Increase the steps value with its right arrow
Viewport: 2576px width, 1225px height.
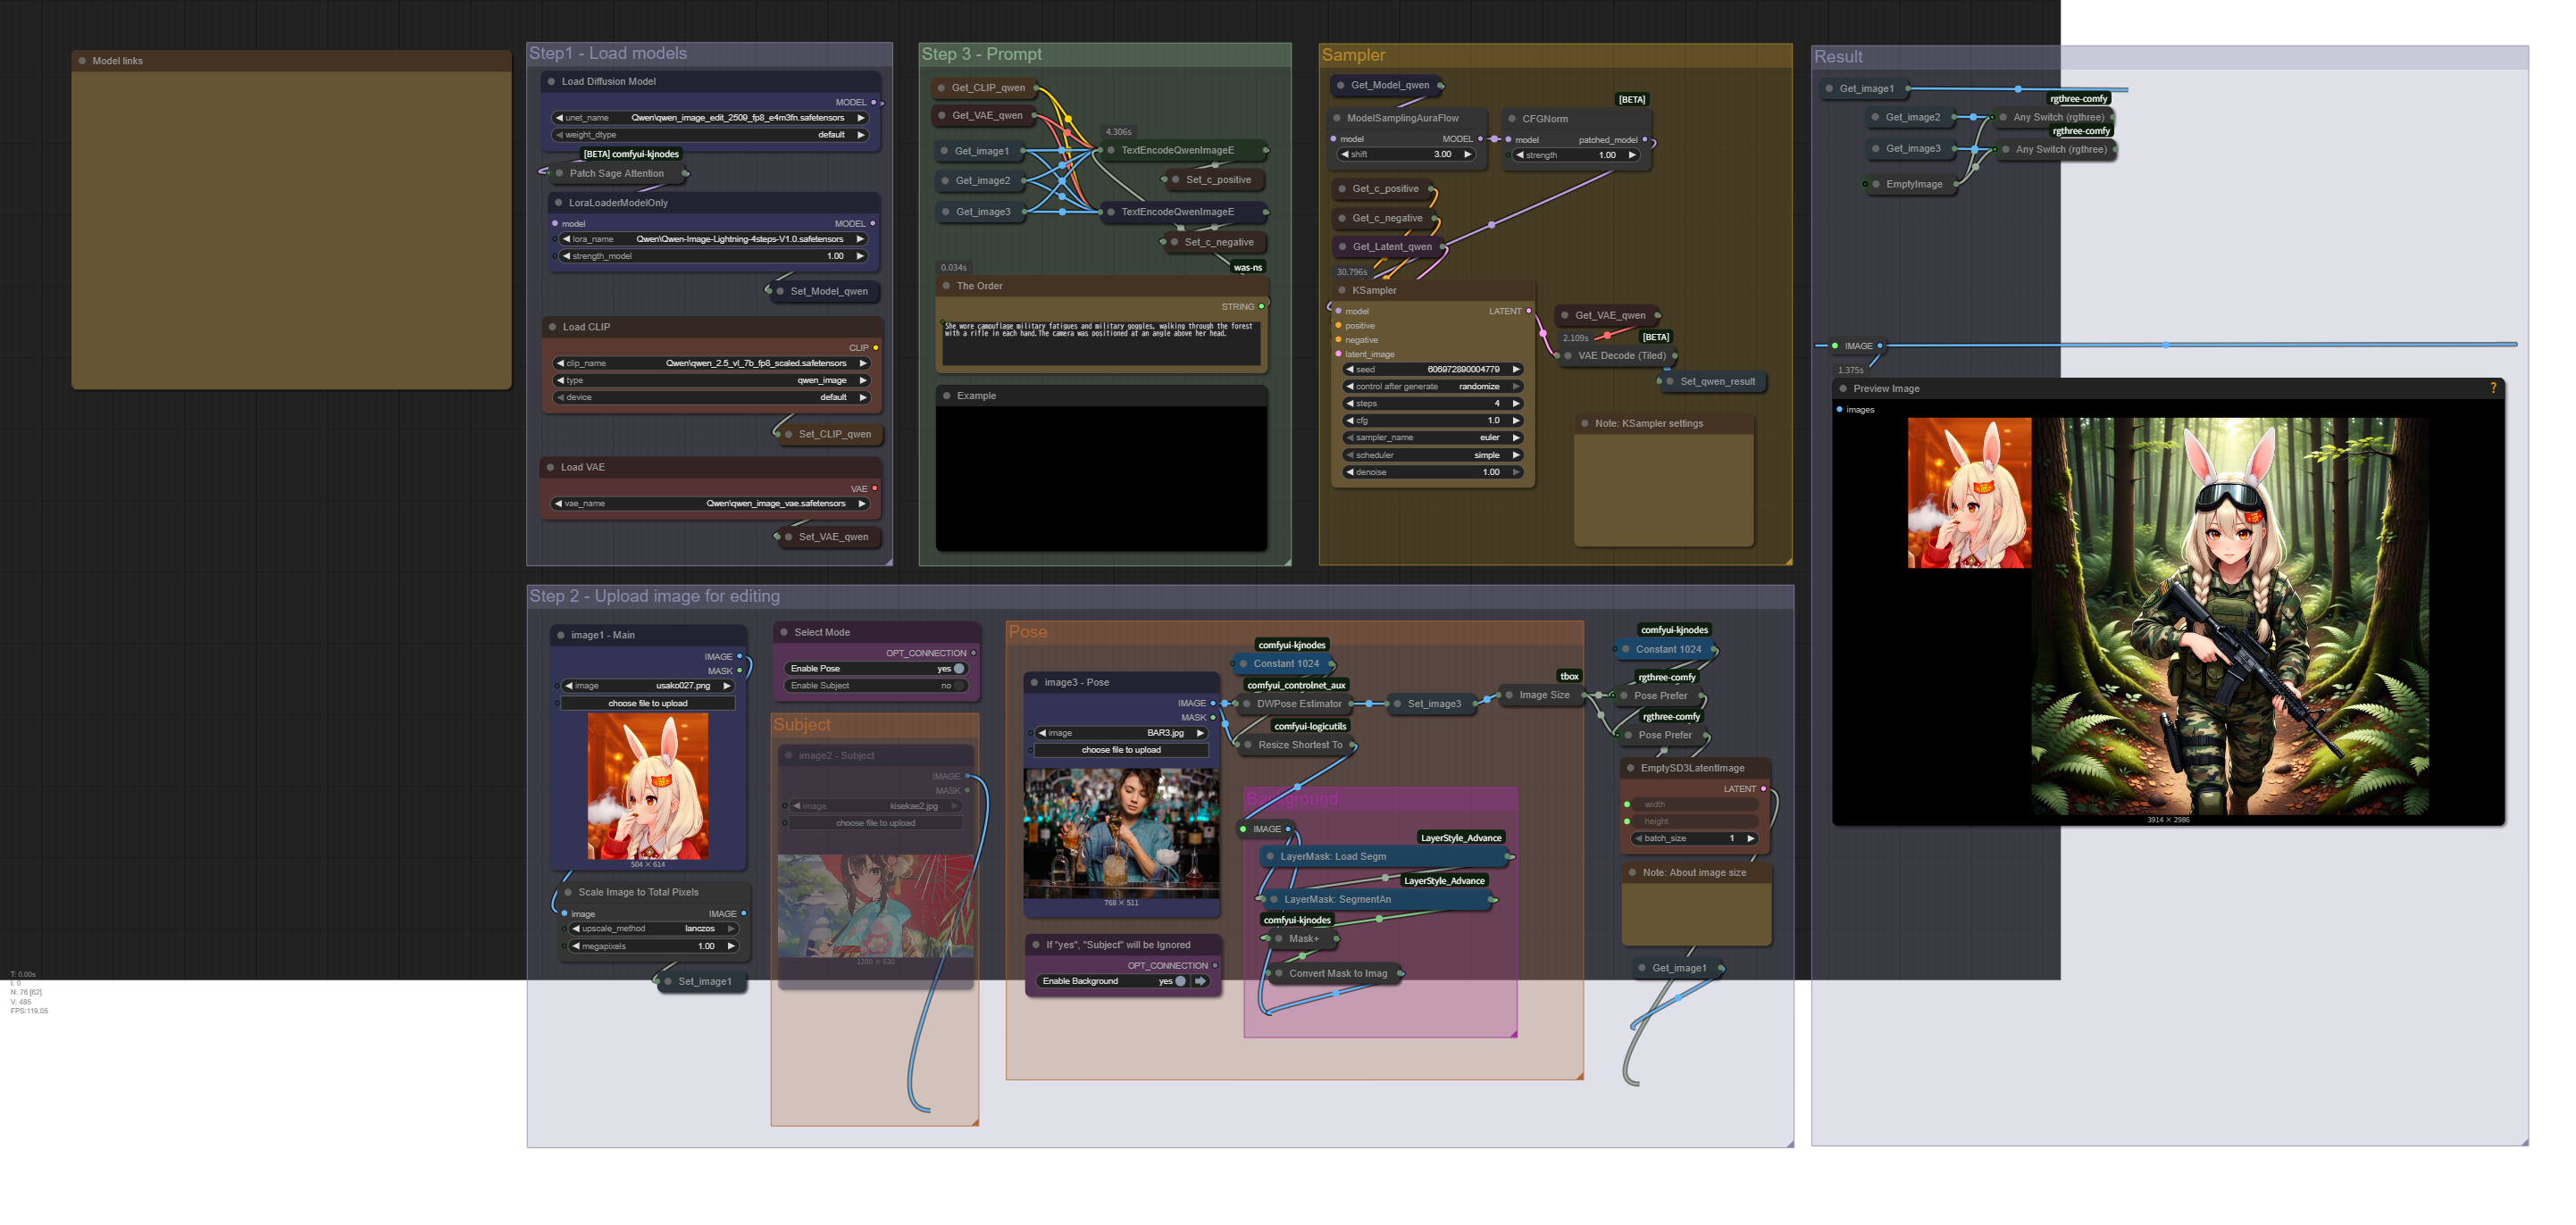click(x=1516, y=403)
